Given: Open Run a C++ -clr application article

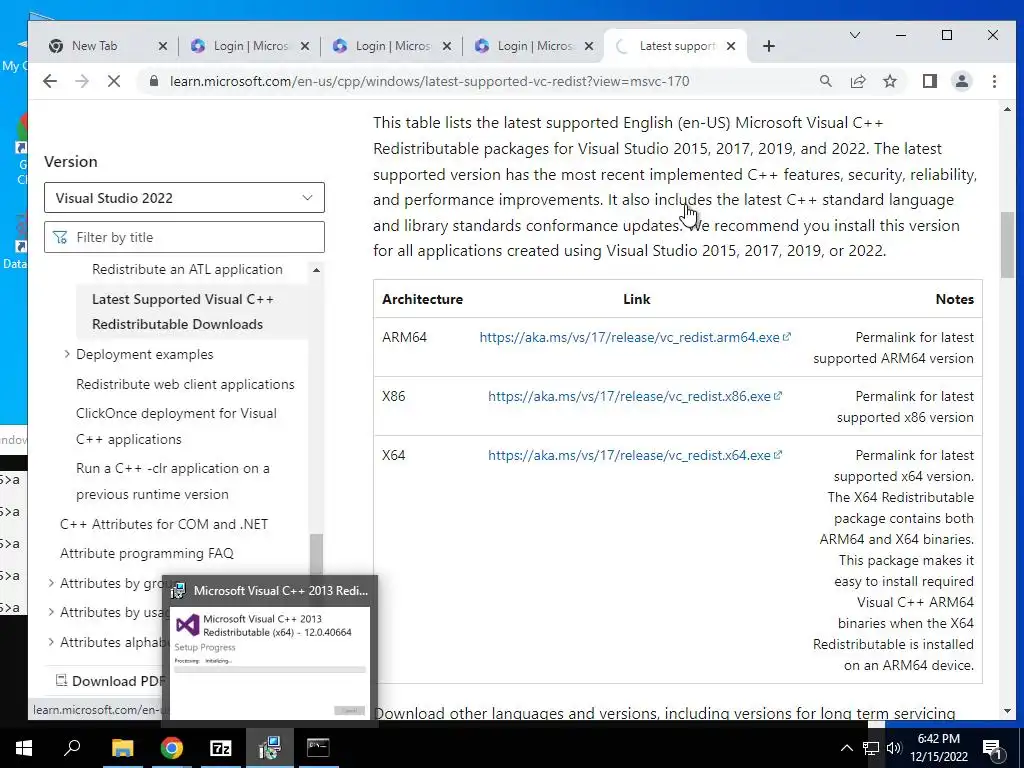Looking at the screenshot, I should 172,481.
